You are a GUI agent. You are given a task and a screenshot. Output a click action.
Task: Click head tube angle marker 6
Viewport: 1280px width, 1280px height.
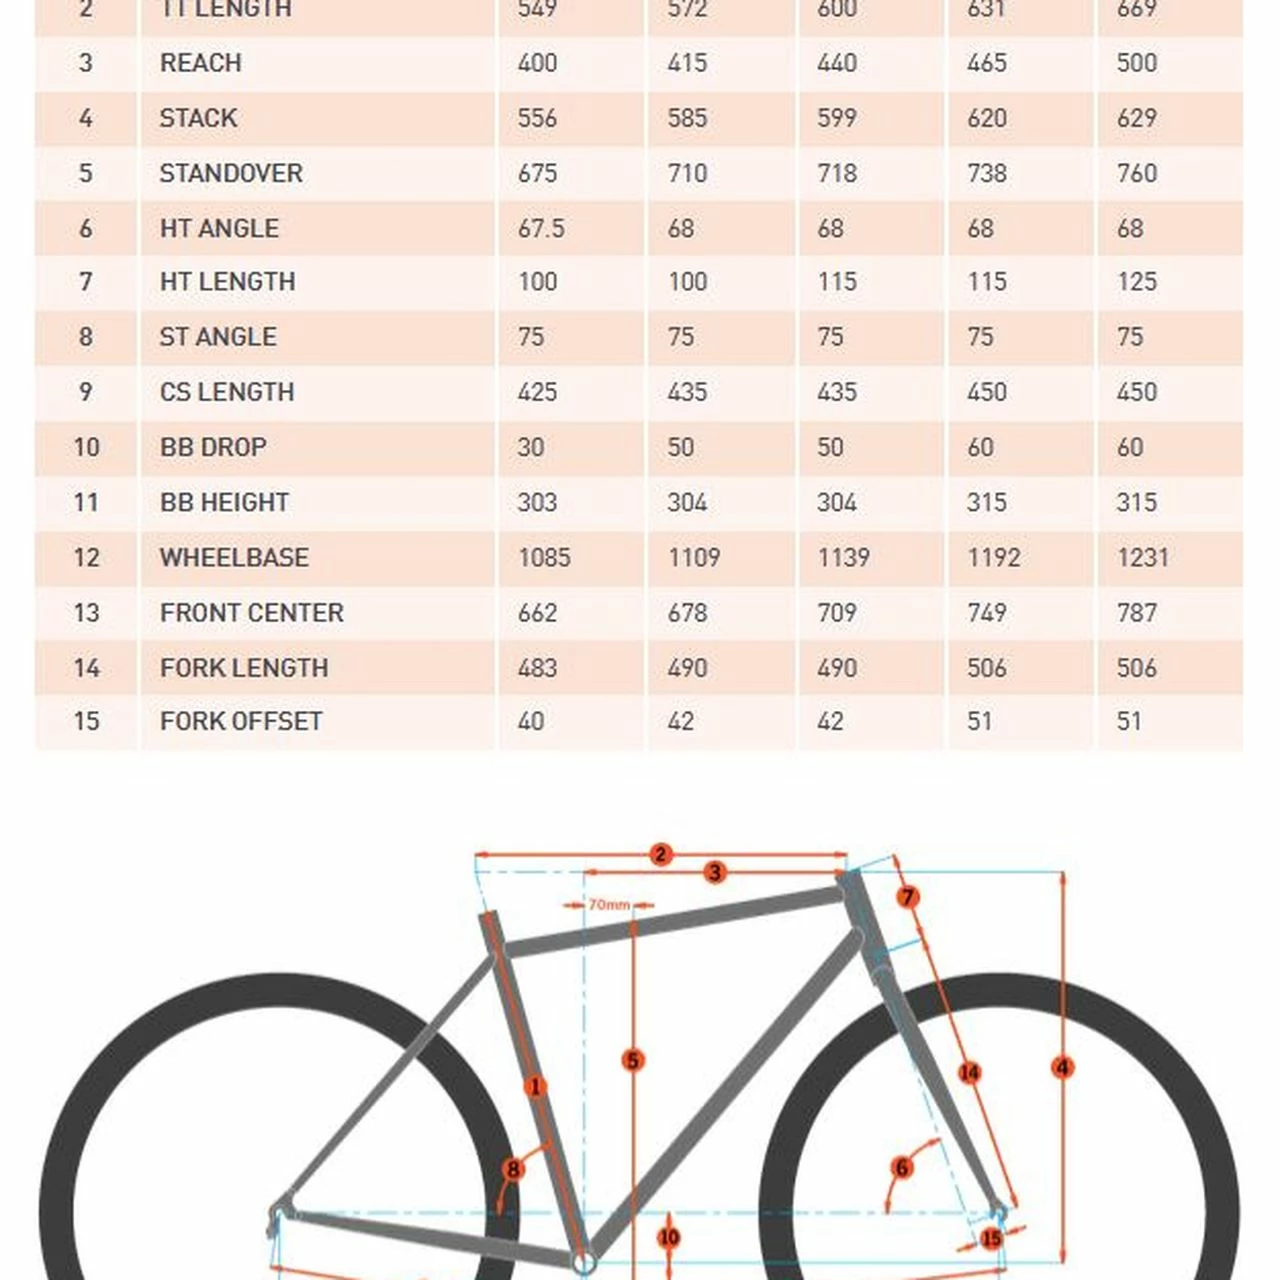(902, 1167)
